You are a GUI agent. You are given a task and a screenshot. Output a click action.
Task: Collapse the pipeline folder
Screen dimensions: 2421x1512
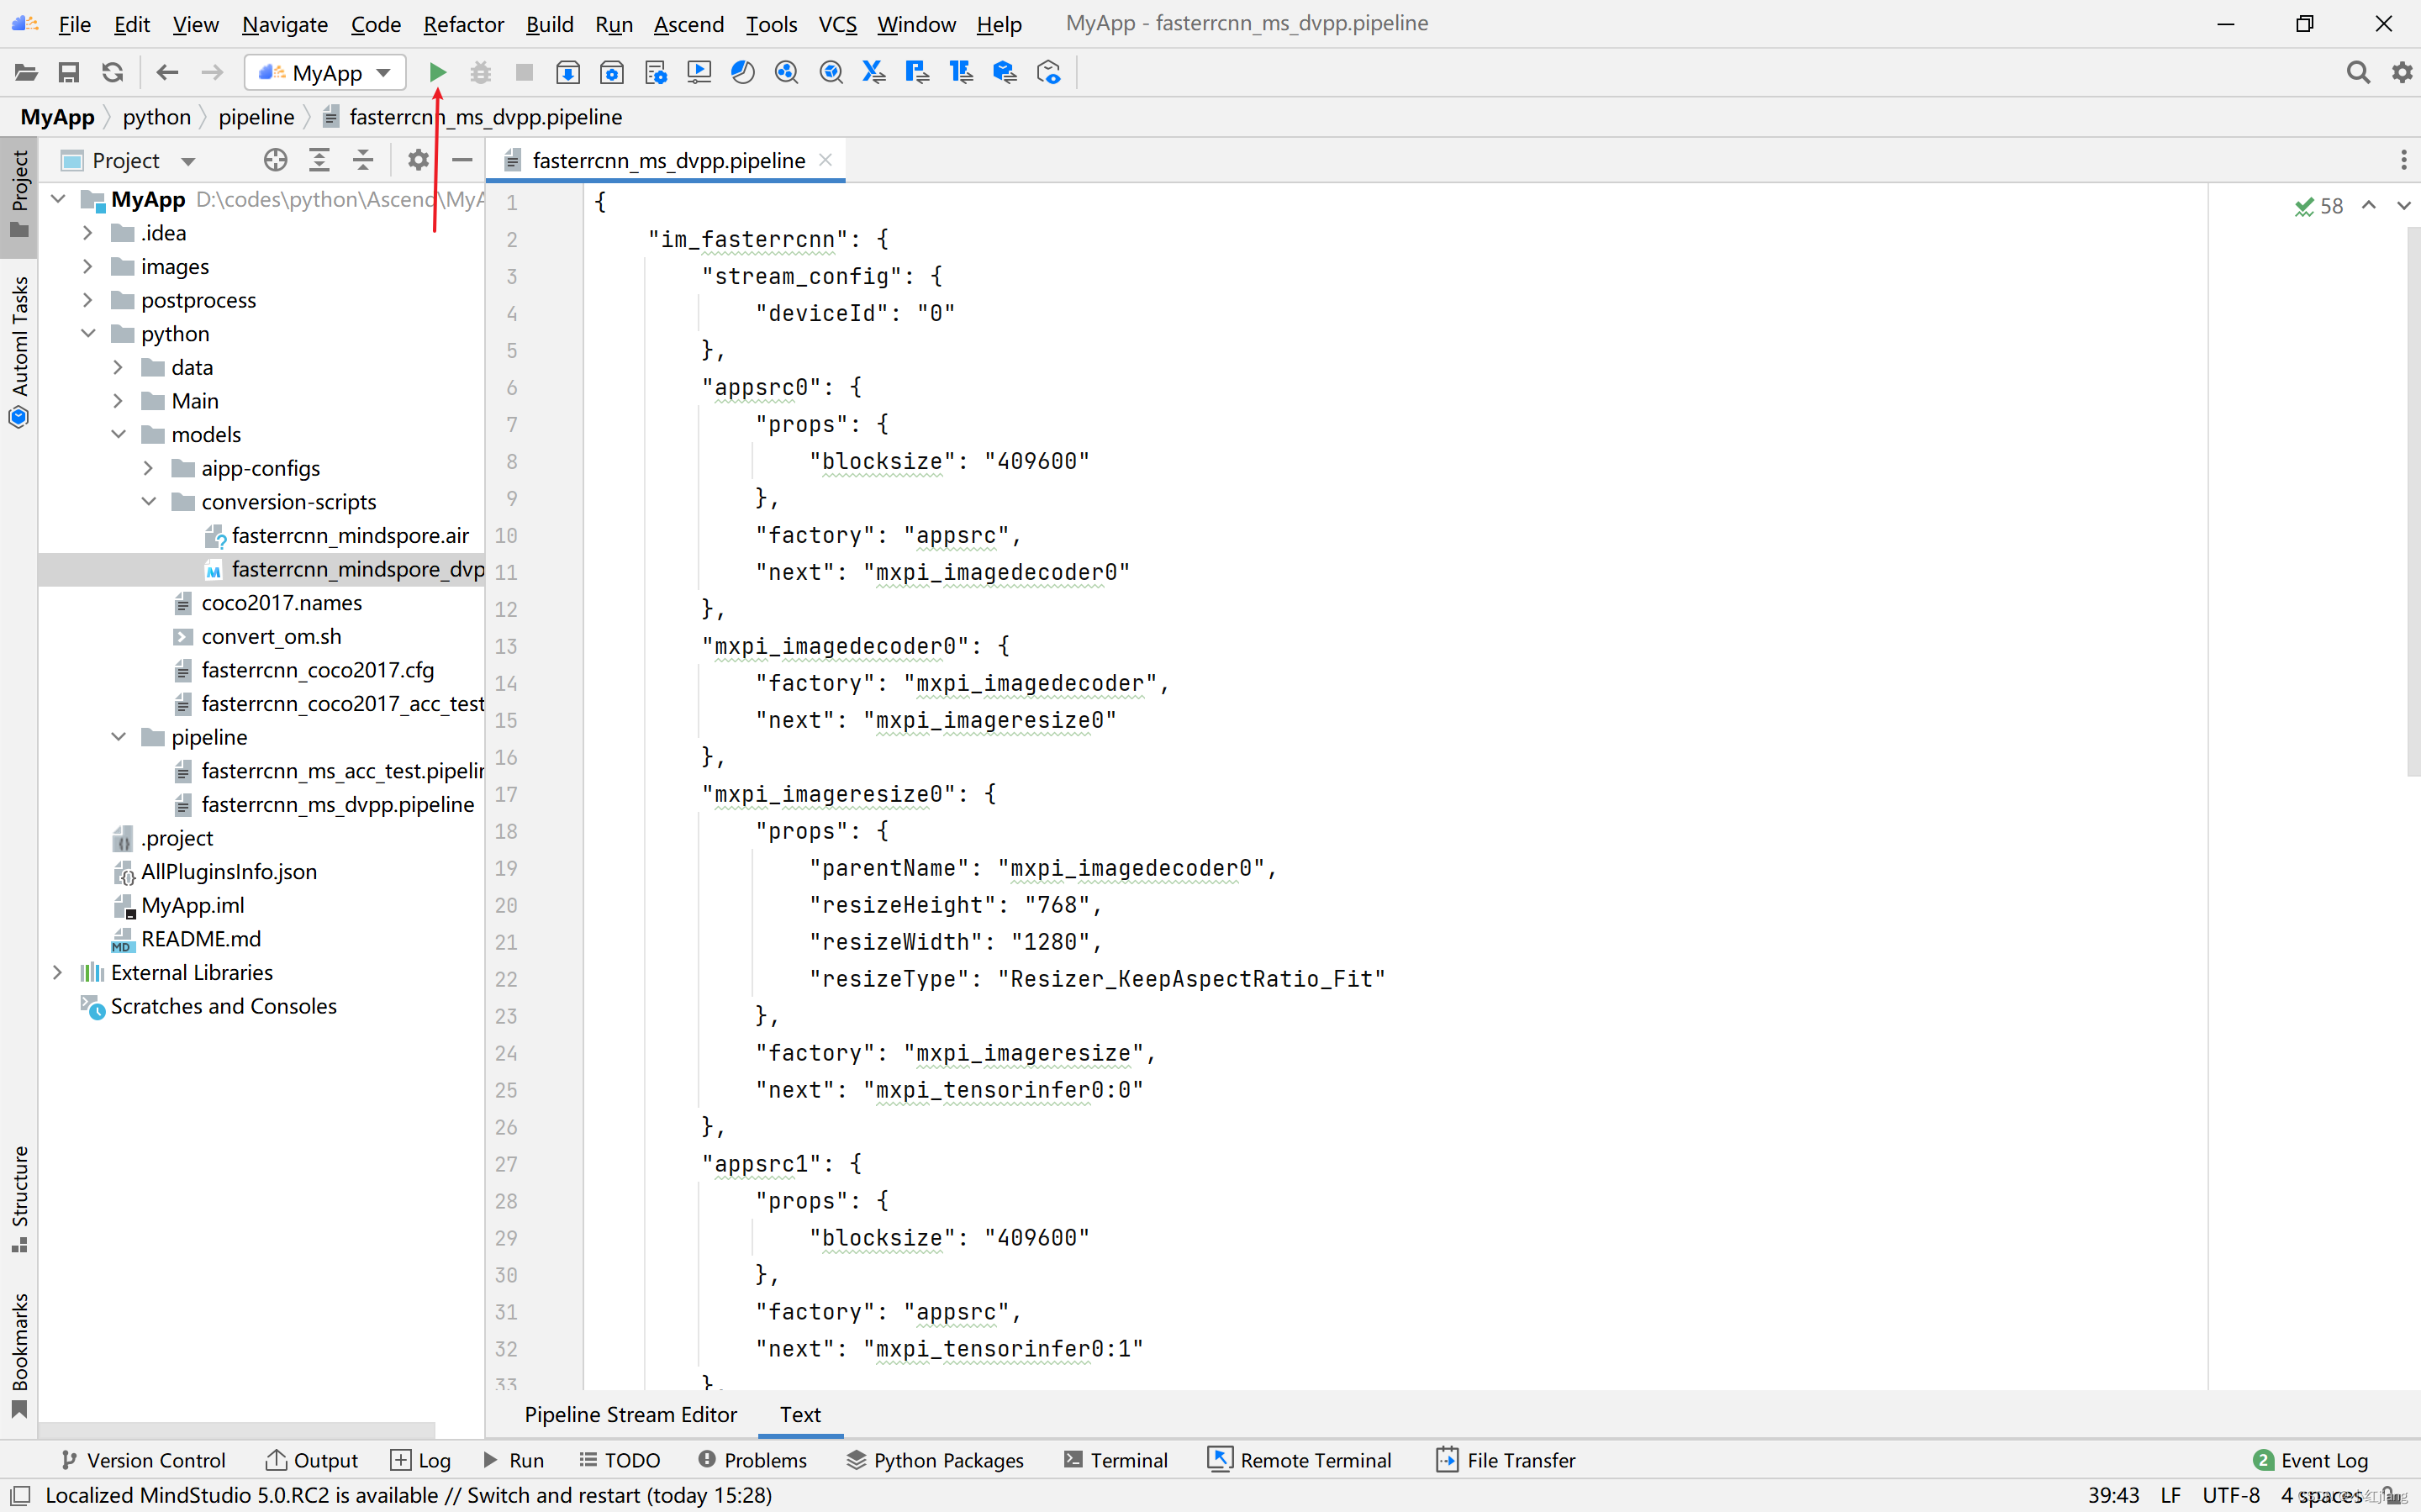[x=118, y=737]
